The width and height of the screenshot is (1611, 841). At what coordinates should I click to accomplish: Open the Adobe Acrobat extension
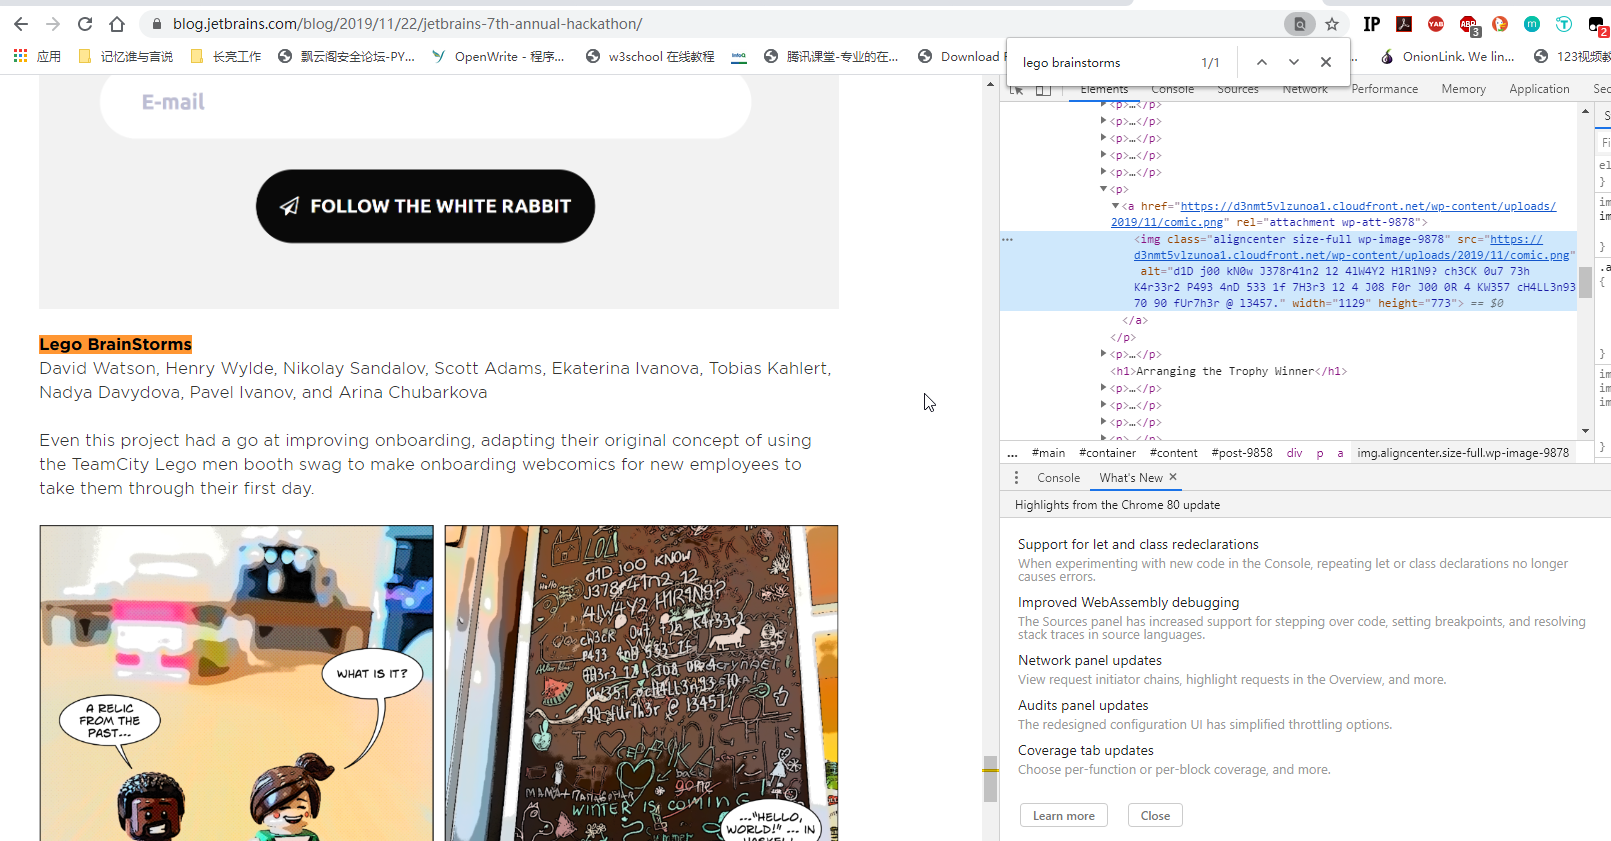1404,24
